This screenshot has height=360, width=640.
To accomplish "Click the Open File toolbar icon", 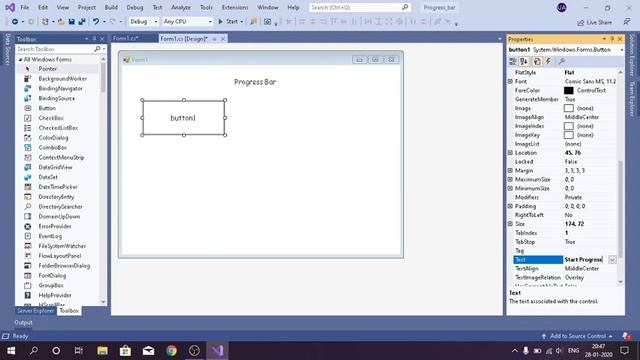I will 61,22.
